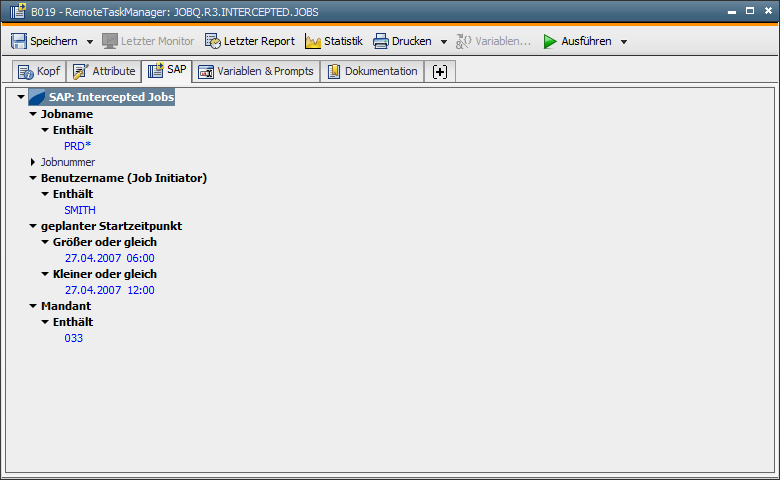Select SAP: Intercepted Jobs label
The image size is (780, 480).
click(x=111, y=97)
